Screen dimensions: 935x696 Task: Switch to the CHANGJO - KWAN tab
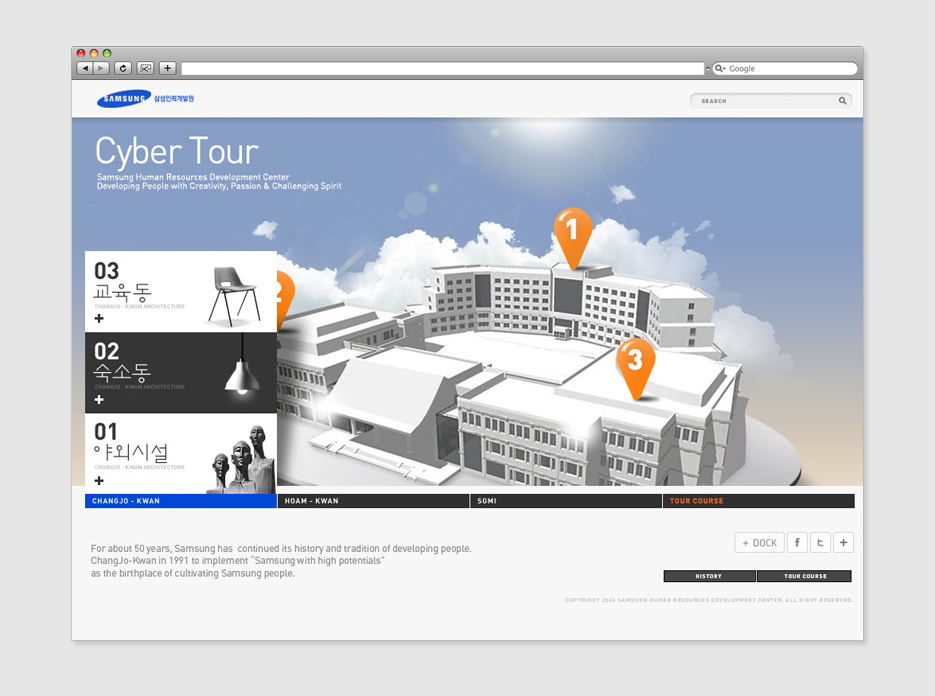(181, 501)
